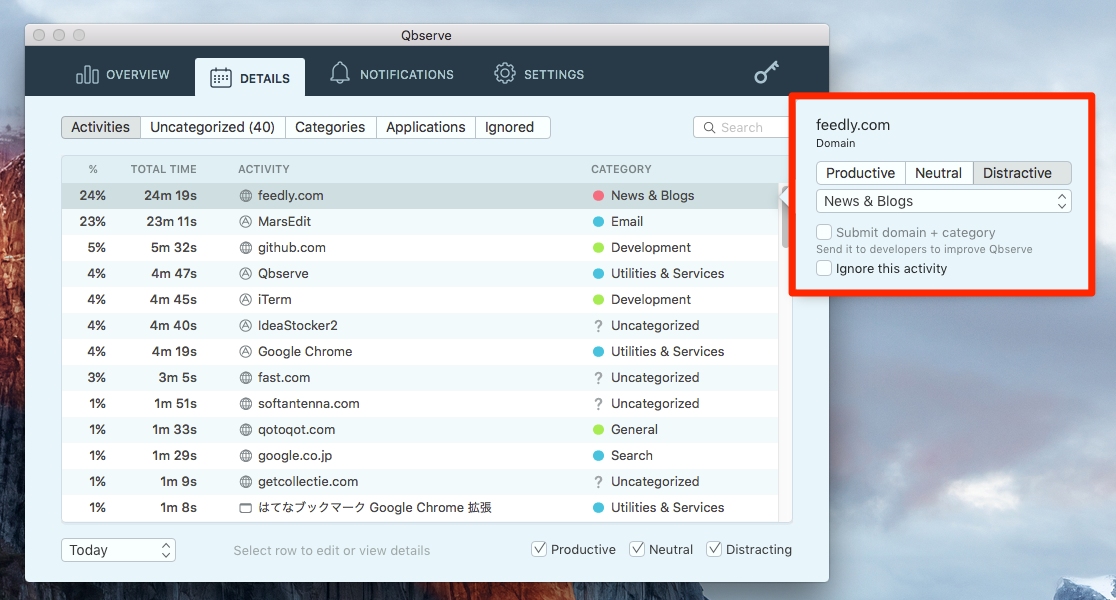Click question mark icon for fast.com
This screenshot has width=1116, height=600.
(598, 378)
